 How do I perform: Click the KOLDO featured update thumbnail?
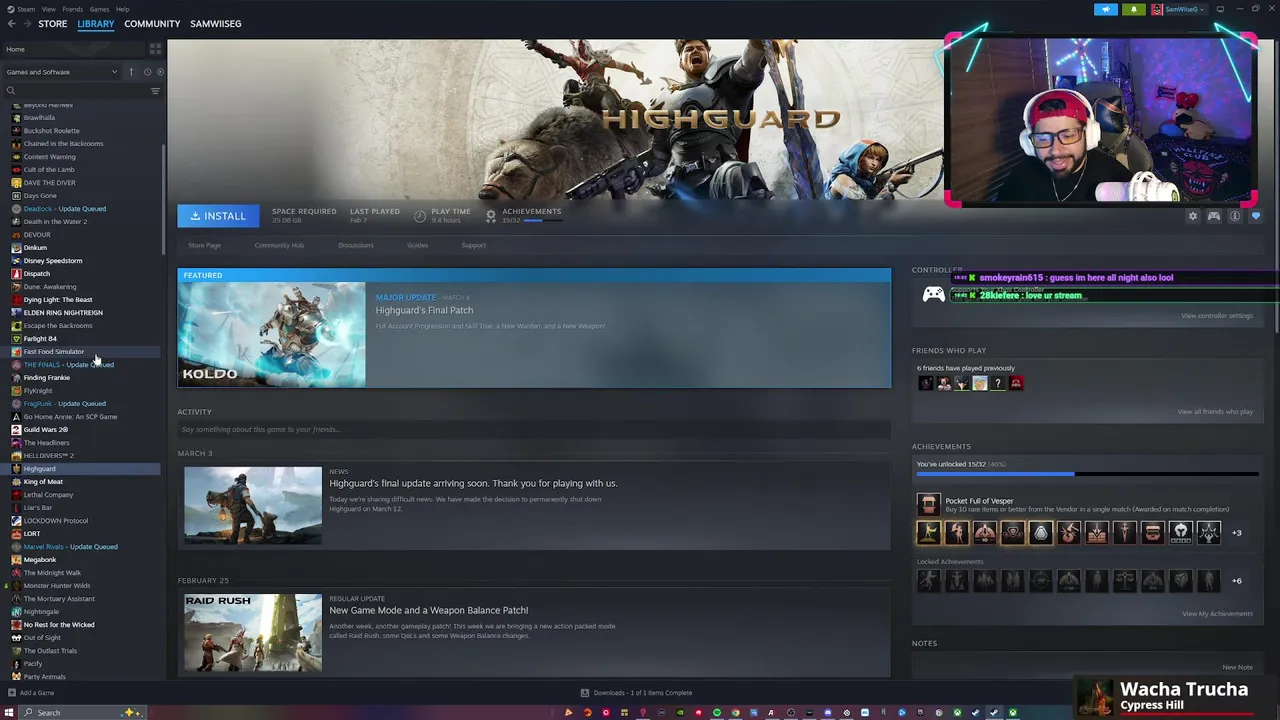(x=272, y=334)
